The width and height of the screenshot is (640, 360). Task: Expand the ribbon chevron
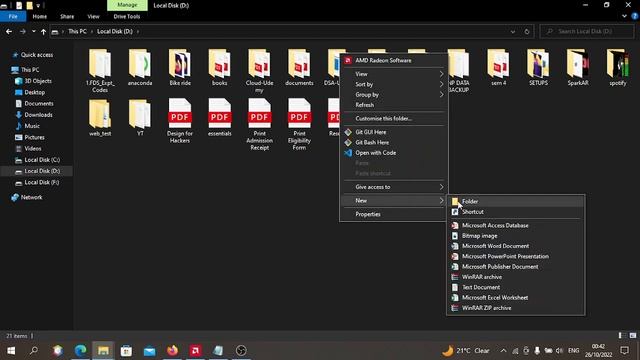[624, 16]
